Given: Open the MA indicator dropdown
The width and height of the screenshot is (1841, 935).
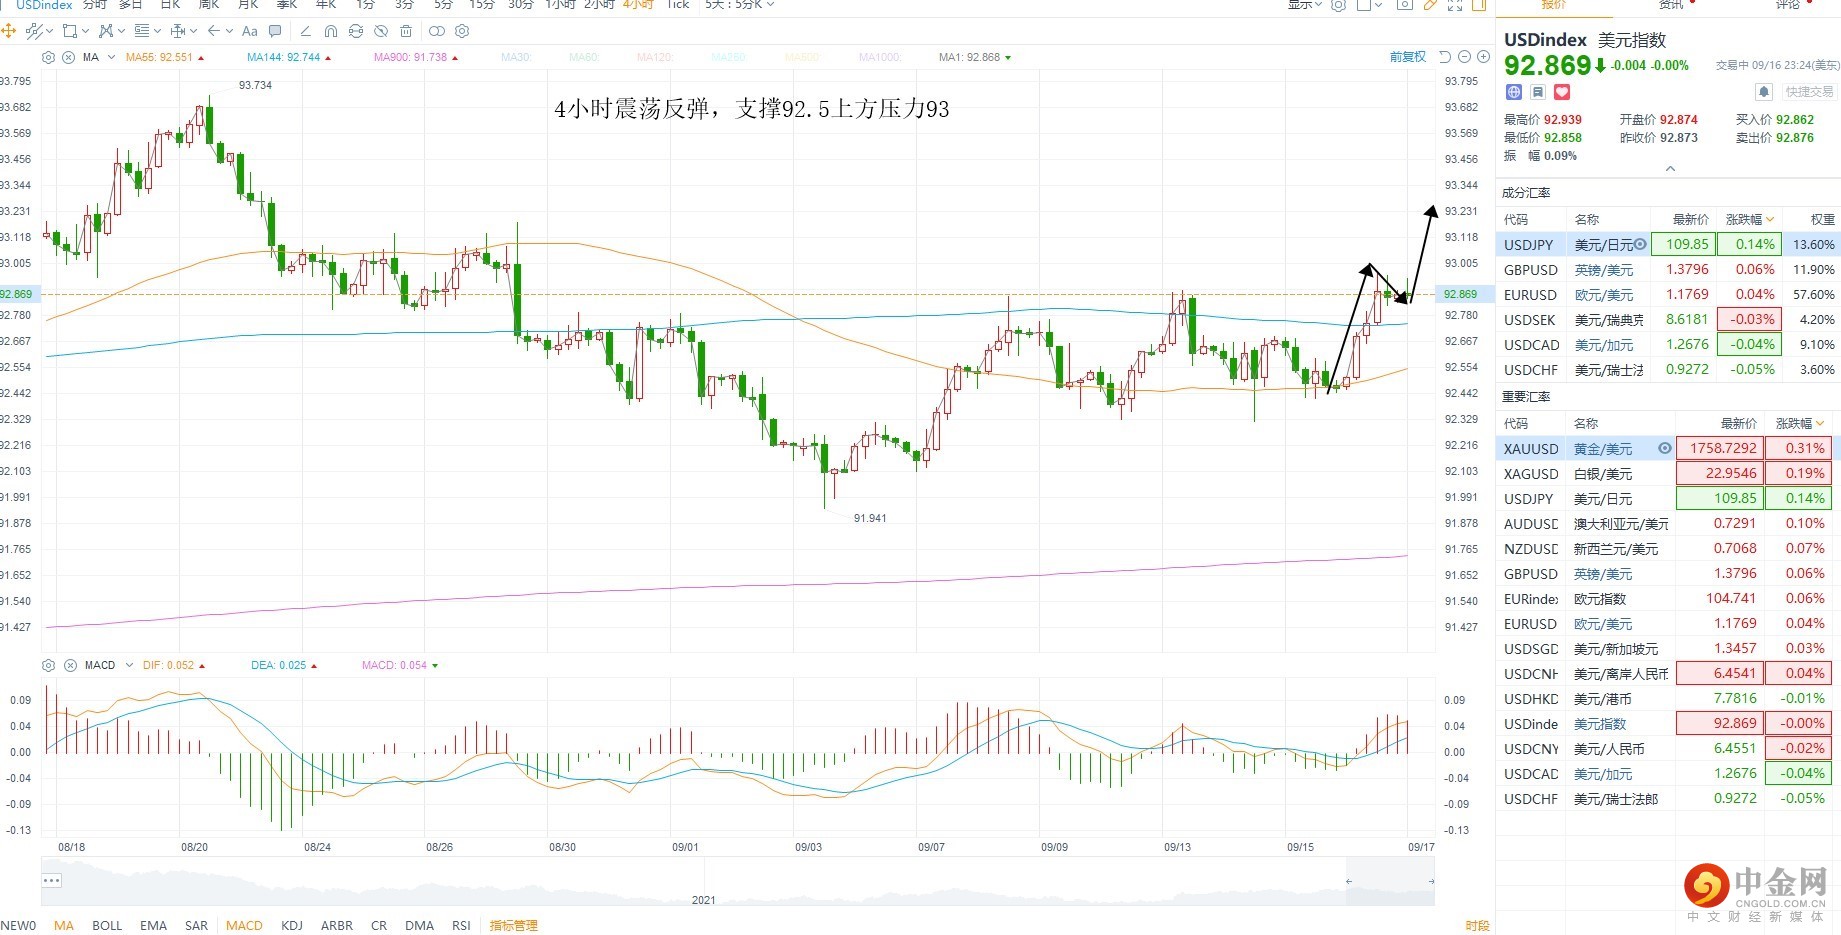Looking at the screenshot, I should 111,57.
